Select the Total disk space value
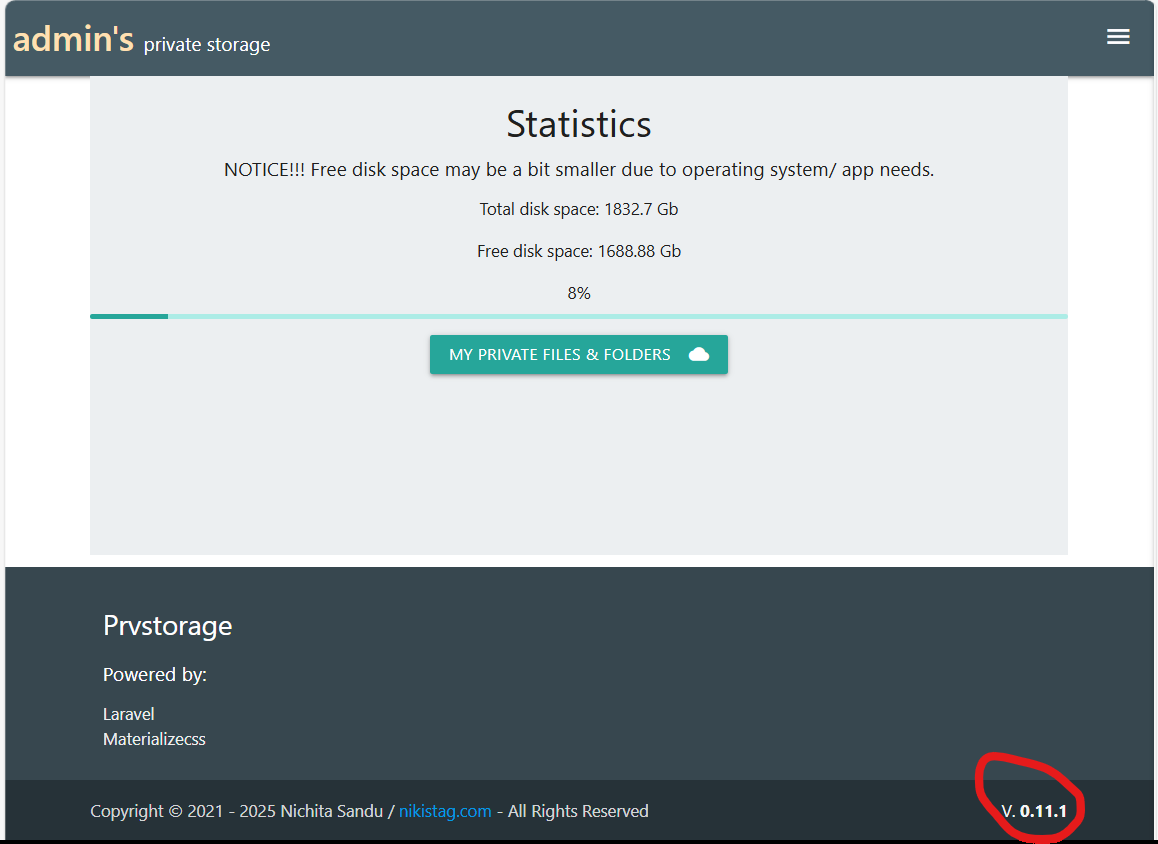 (x=641, y=210)
